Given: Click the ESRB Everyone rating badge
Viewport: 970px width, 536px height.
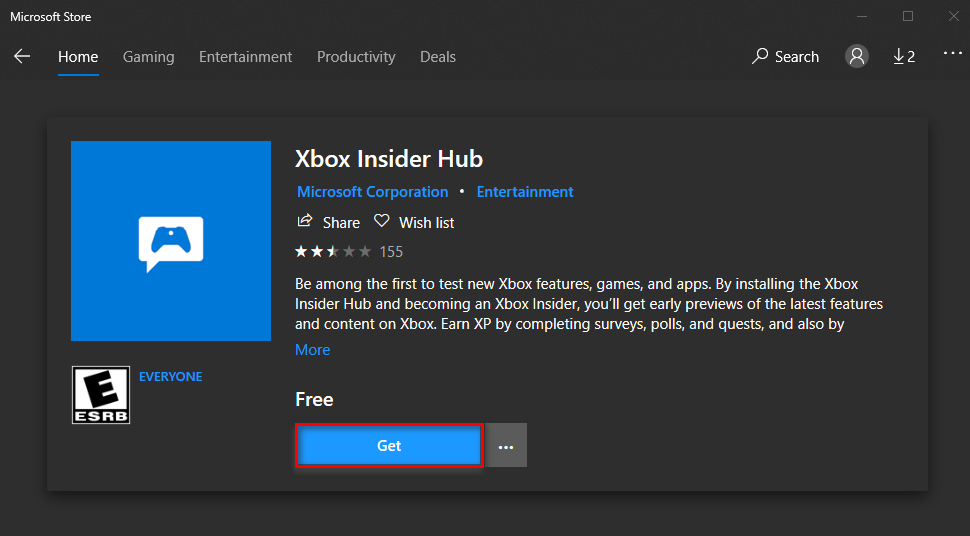Looking at the screenshot, I should coord(101,394).
